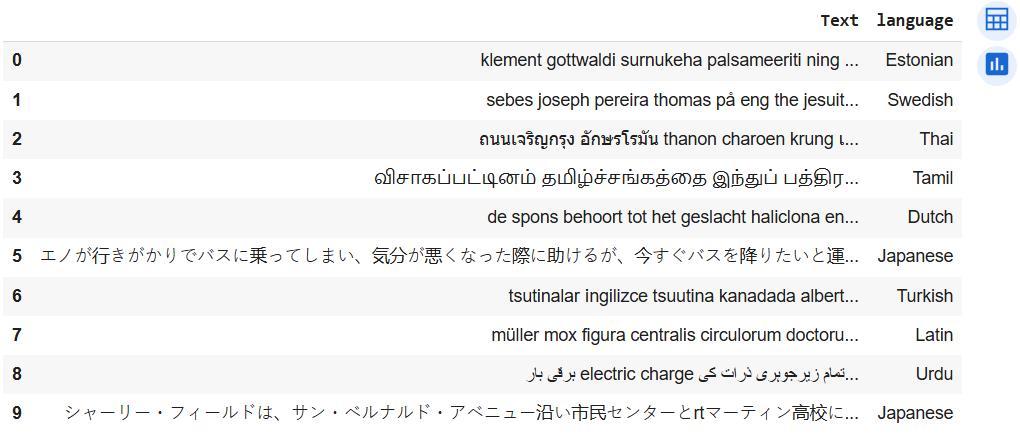Click the Latin language cell
Viewport: 1020px width, 437px height.
(x=932, y=336)
